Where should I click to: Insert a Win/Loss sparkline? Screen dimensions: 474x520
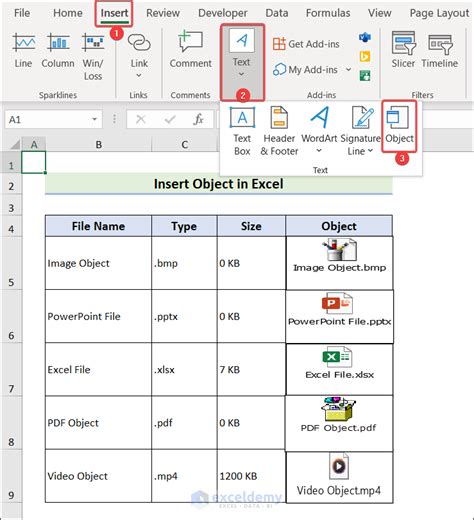[93, 57]
